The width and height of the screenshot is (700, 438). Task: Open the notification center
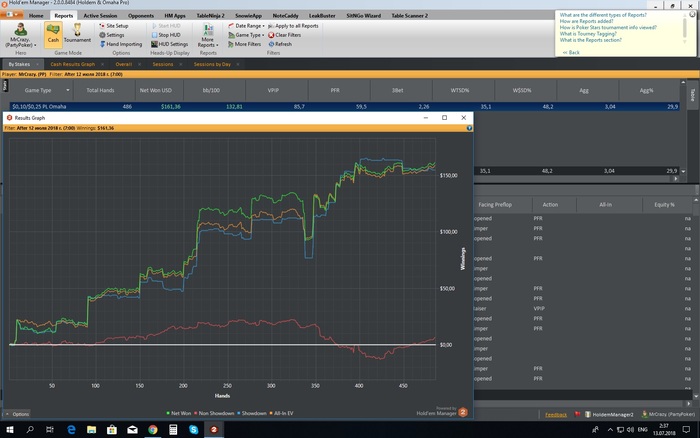686,430
